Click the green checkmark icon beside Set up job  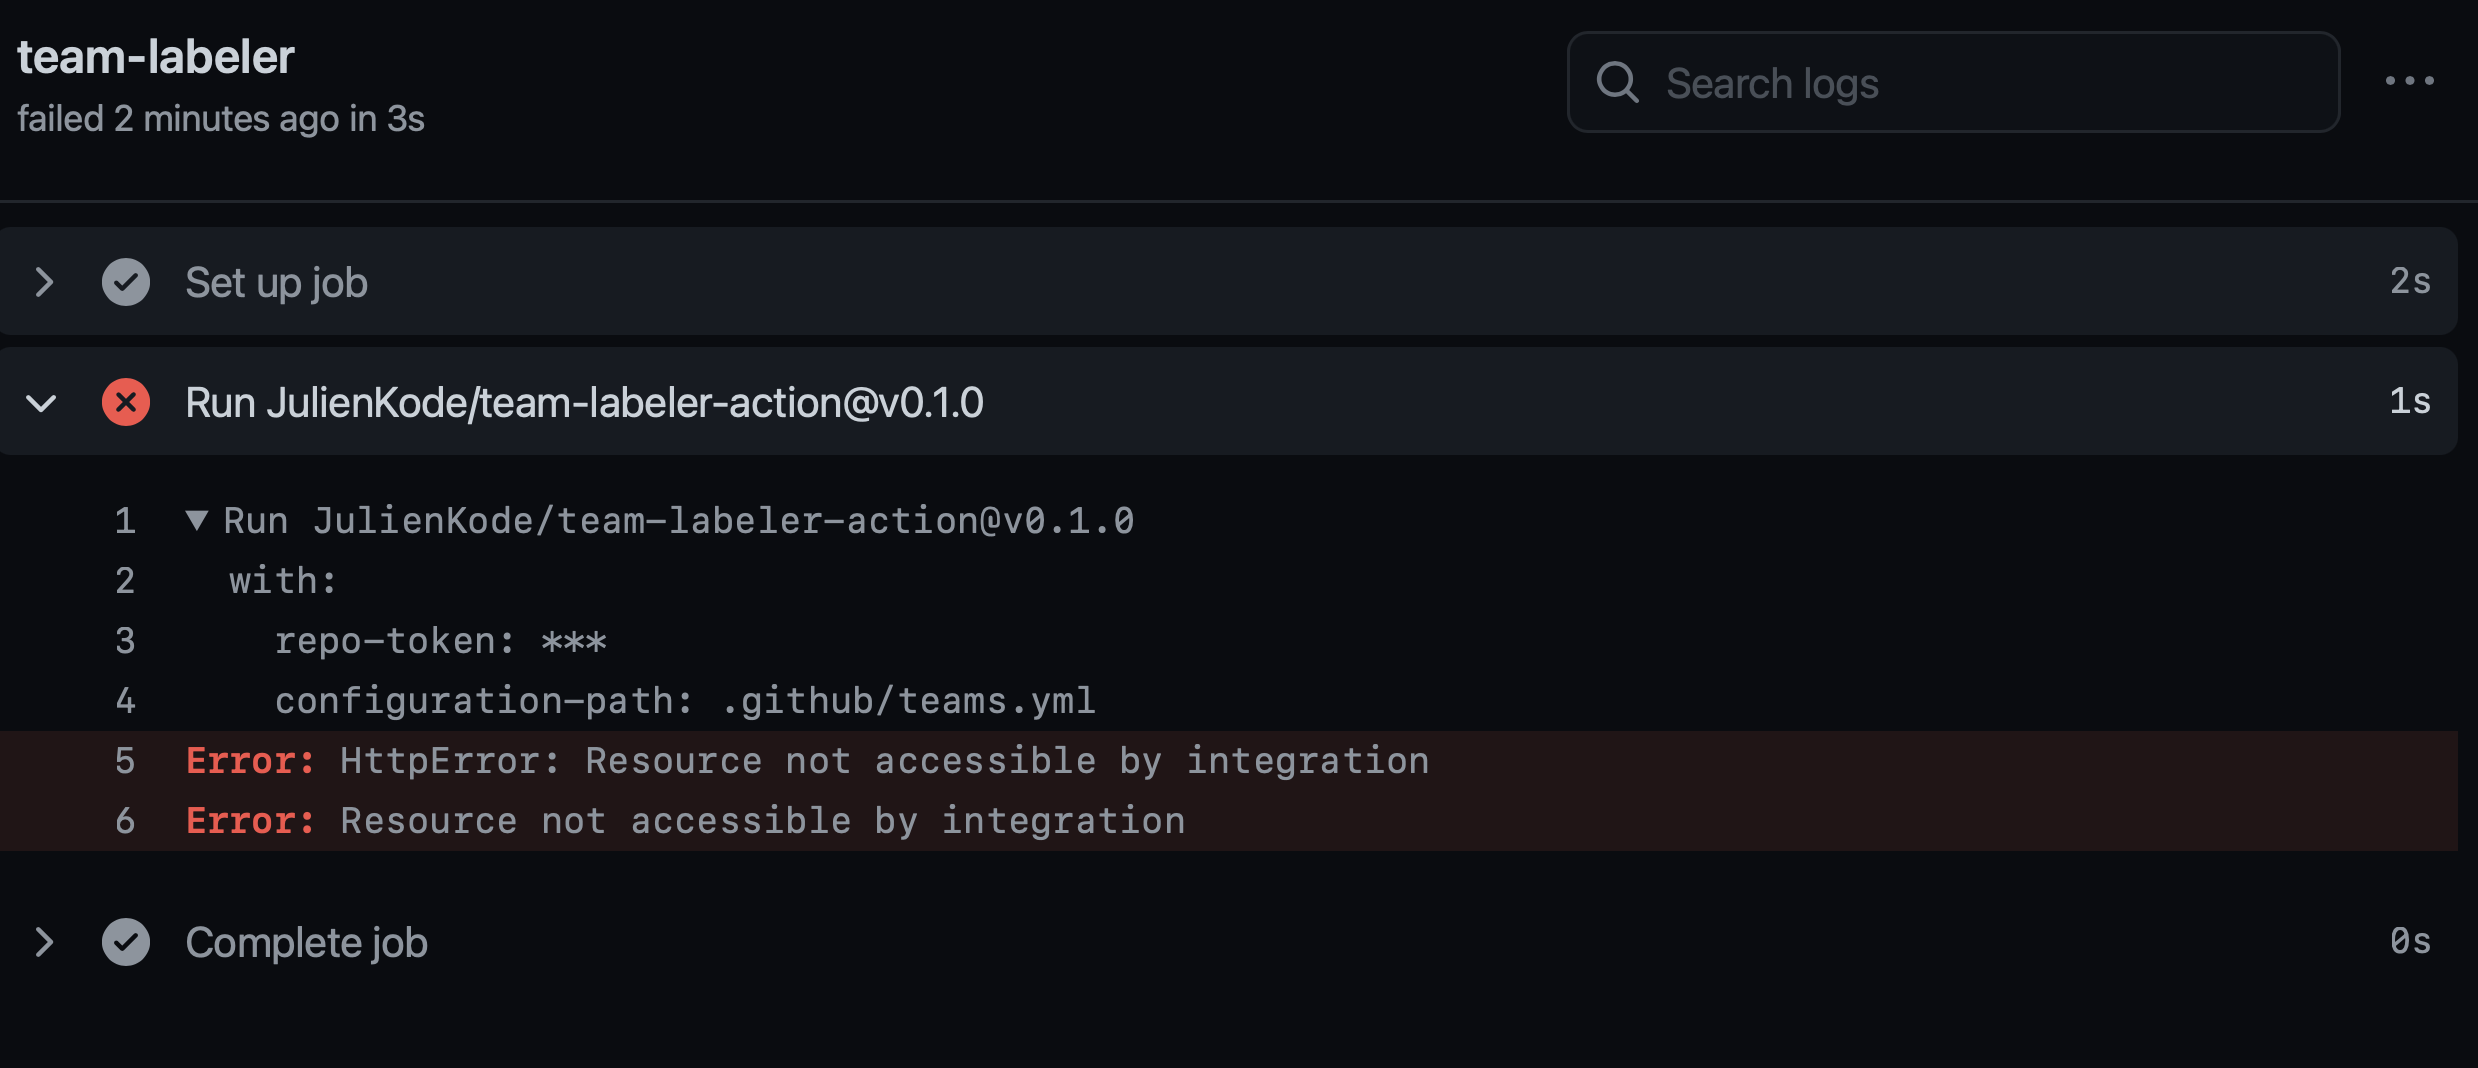point(126,282)
